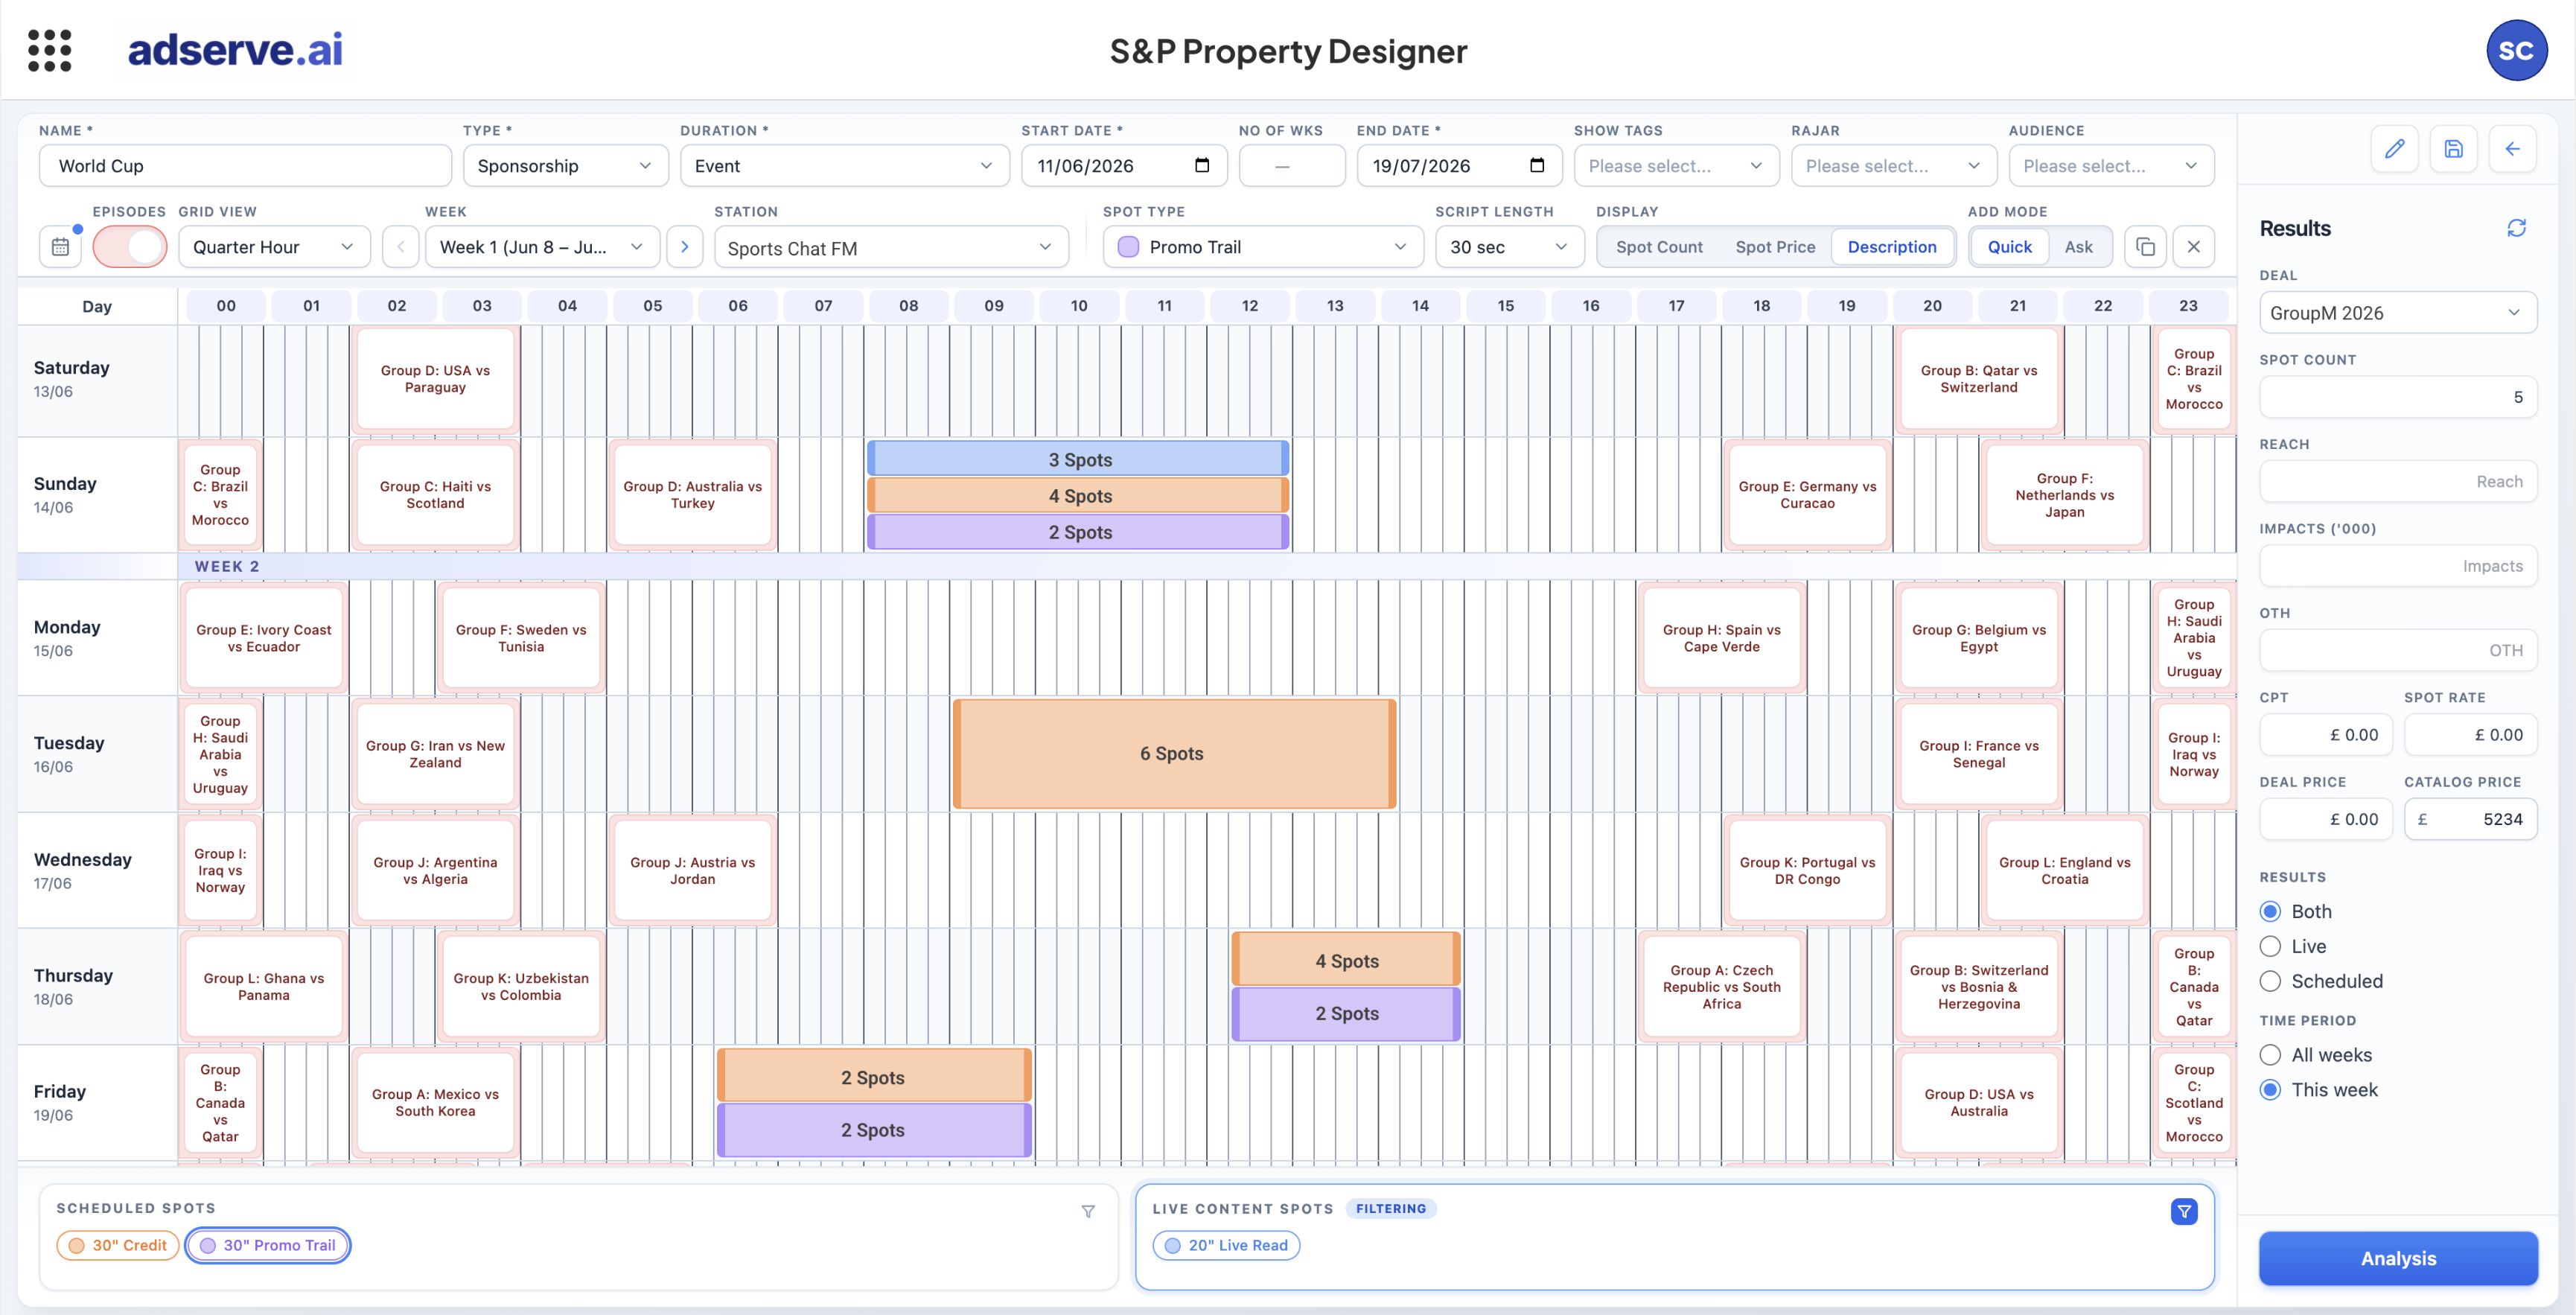Click the save disk icon

click(2453, 149)
